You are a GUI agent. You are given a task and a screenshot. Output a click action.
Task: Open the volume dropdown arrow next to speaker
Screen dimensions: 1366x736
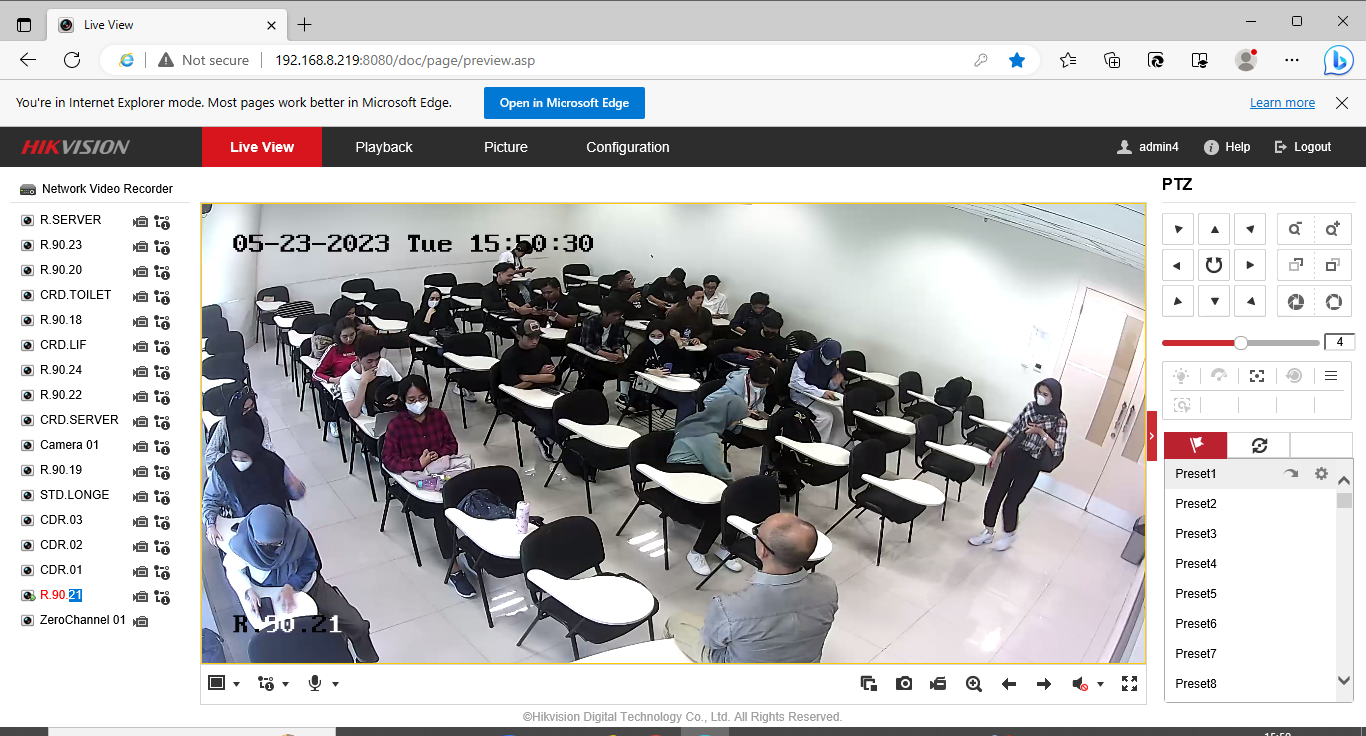click(x=1100, y=684)
